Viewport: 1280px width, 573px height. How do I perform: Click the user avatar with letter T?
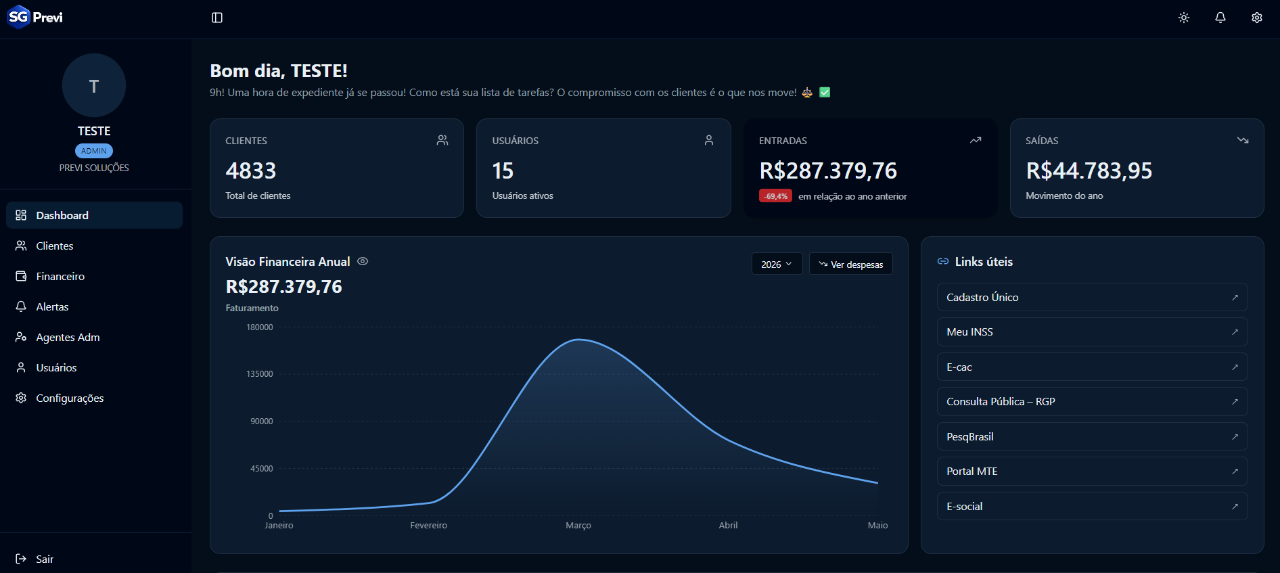pos(94,86)
